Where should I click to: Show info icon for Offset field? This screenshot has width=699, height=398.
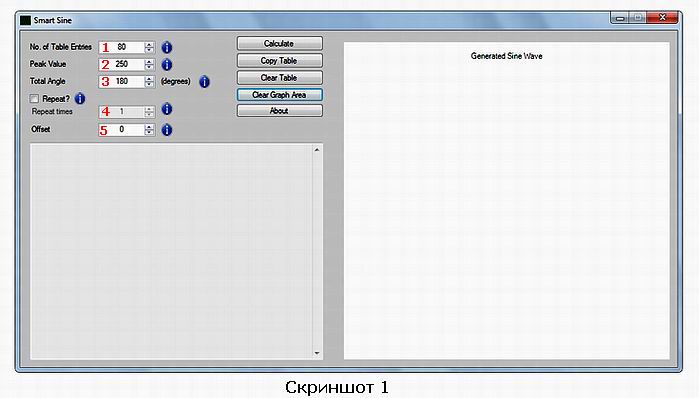coord(166,130)
